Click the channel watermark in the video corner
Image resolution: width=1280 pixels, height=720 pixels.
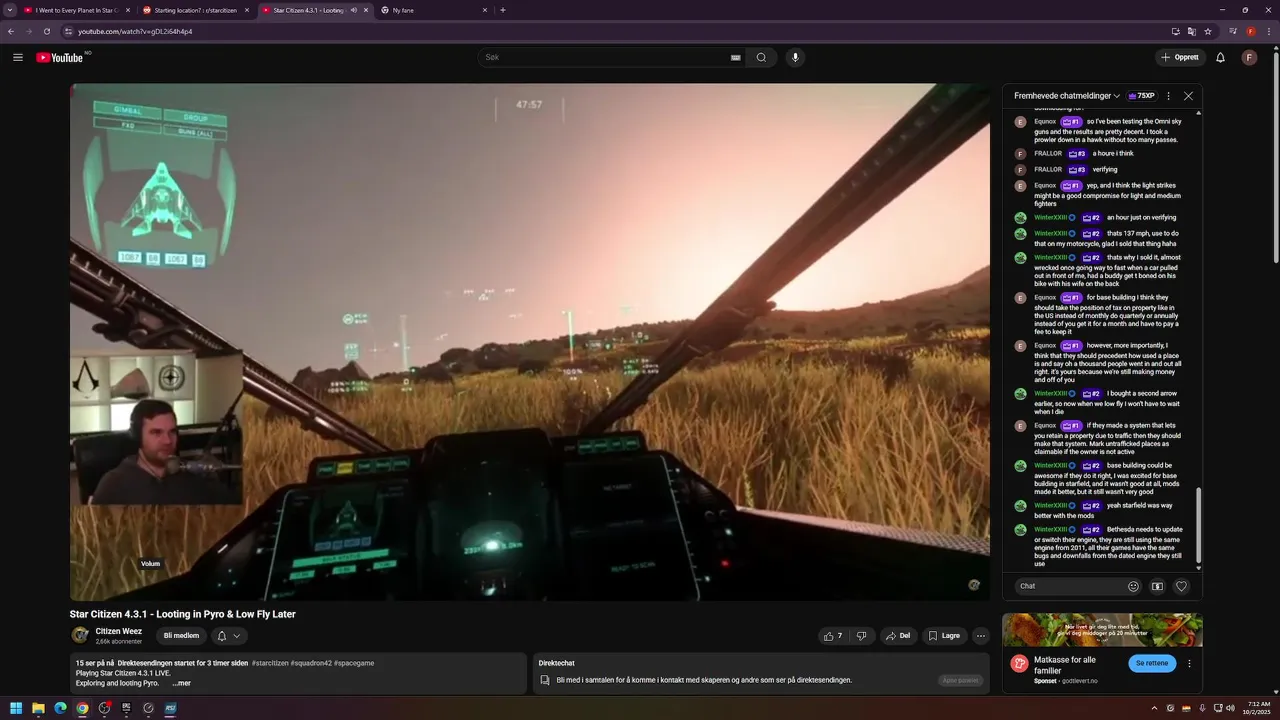[973, 585]
